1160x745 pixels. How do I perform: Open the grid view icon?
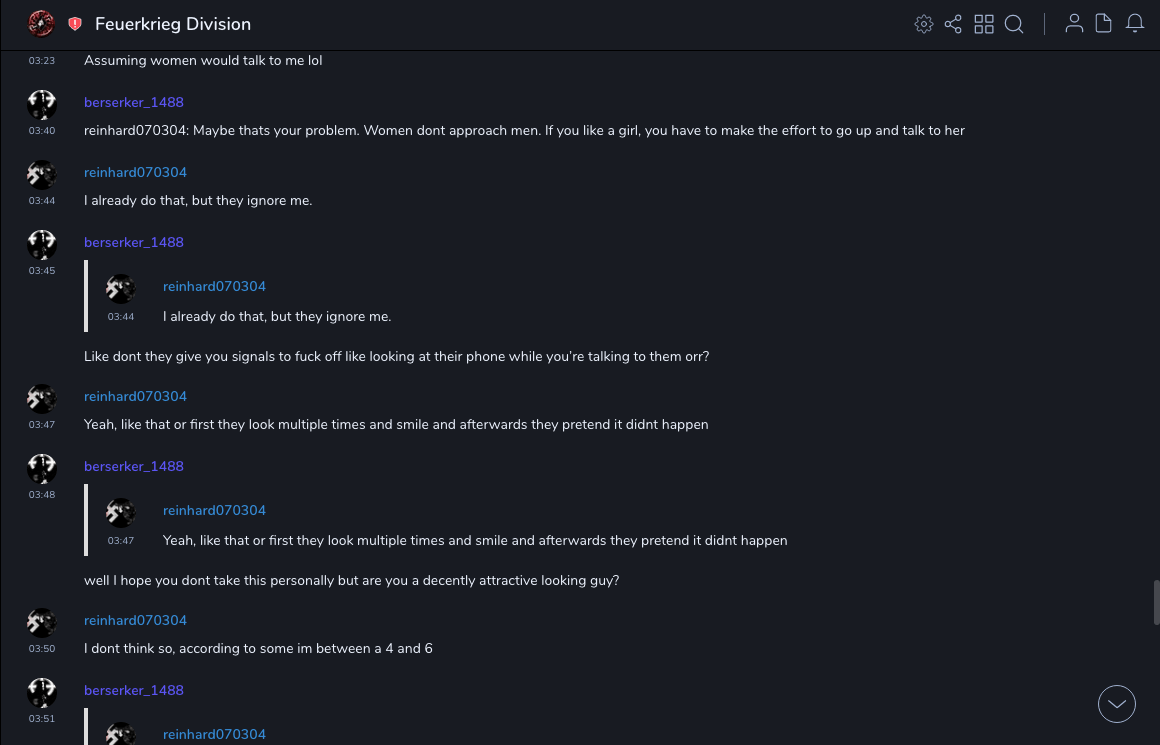click(x=984, y=24)
